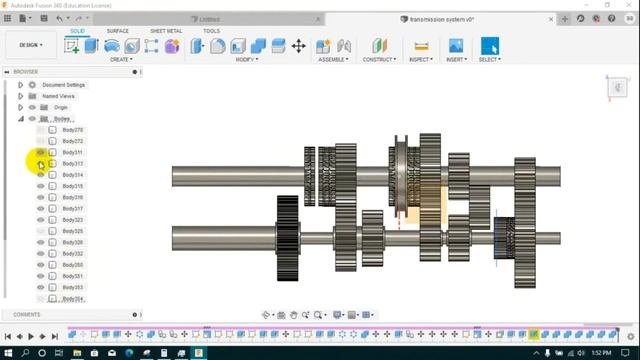The height and width of the screenshot is (360, 640).
Task: Open File Explorer from the taskbar
Action: [77, 353]
